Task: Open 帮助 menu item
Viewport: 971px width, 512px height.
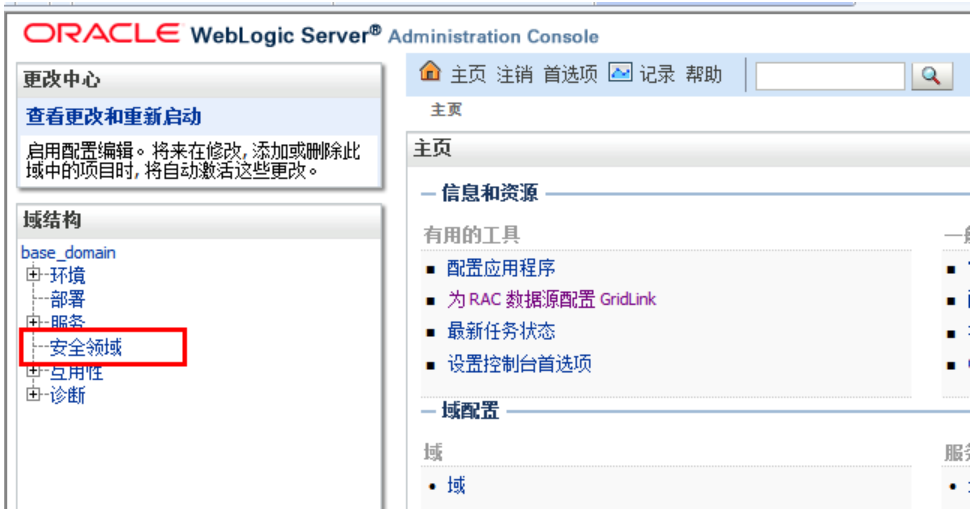Action: coord(704,74)
